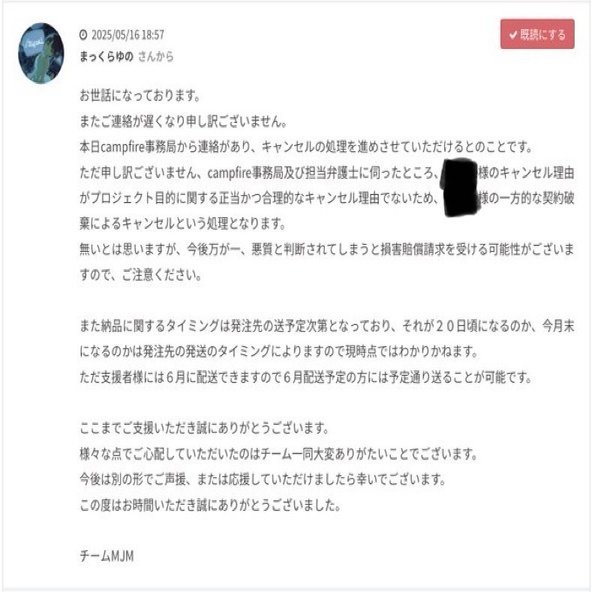
Task: Click the line starting 様々な点でご心配
Action: coord(279,454)
